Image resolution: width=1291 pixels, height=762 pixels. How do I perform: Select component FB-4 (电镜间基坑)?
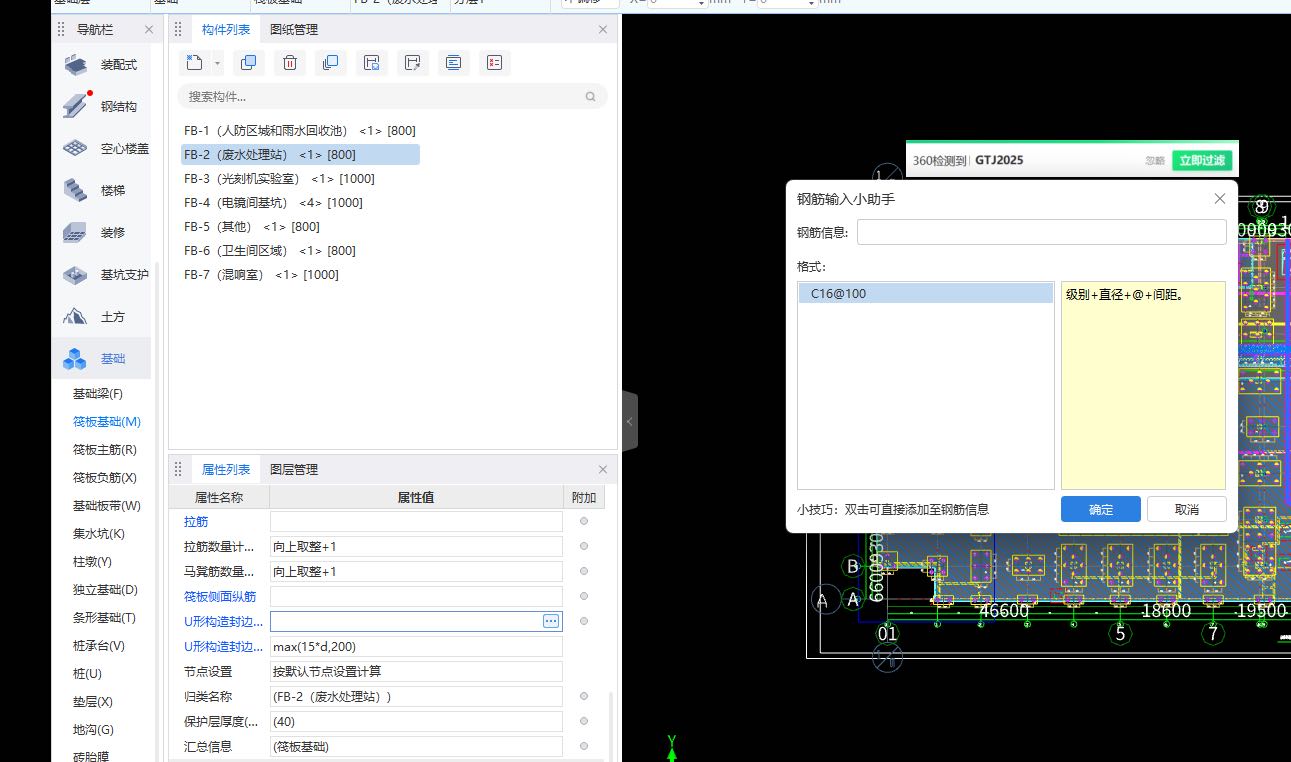[x=274, y=203]
